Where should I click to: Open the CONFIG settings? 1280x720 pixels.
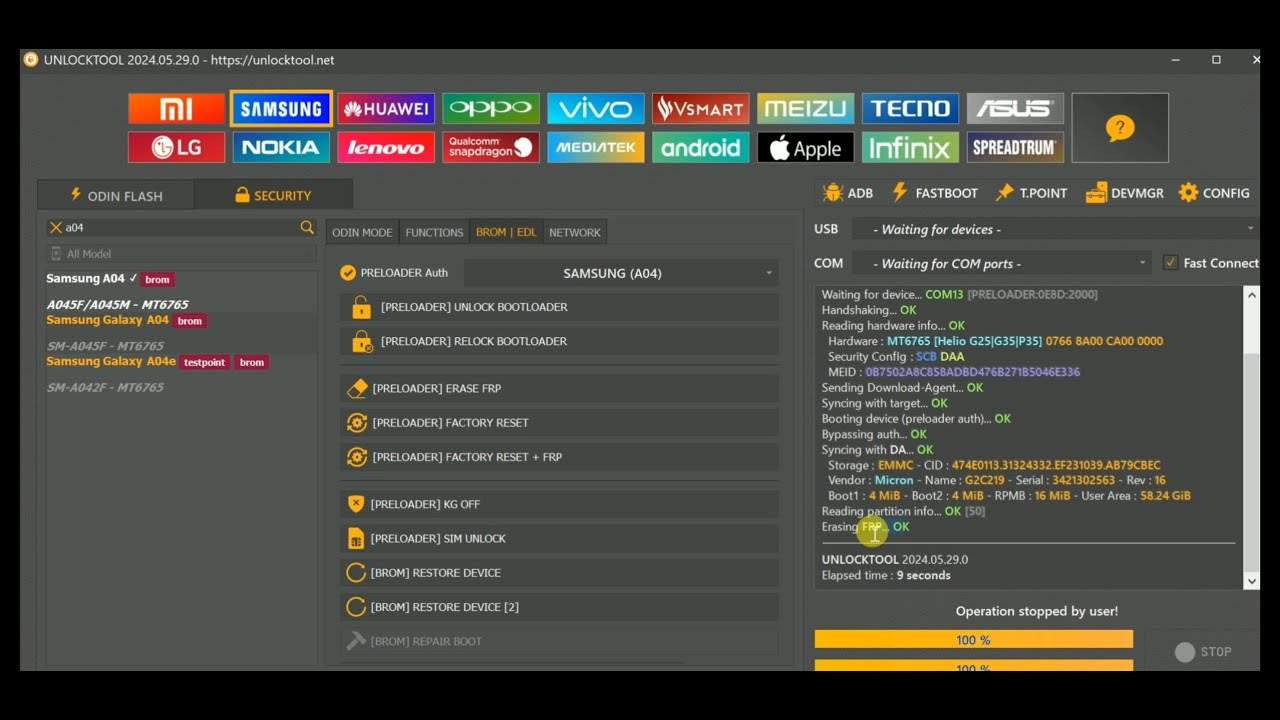coord(1214,193)
